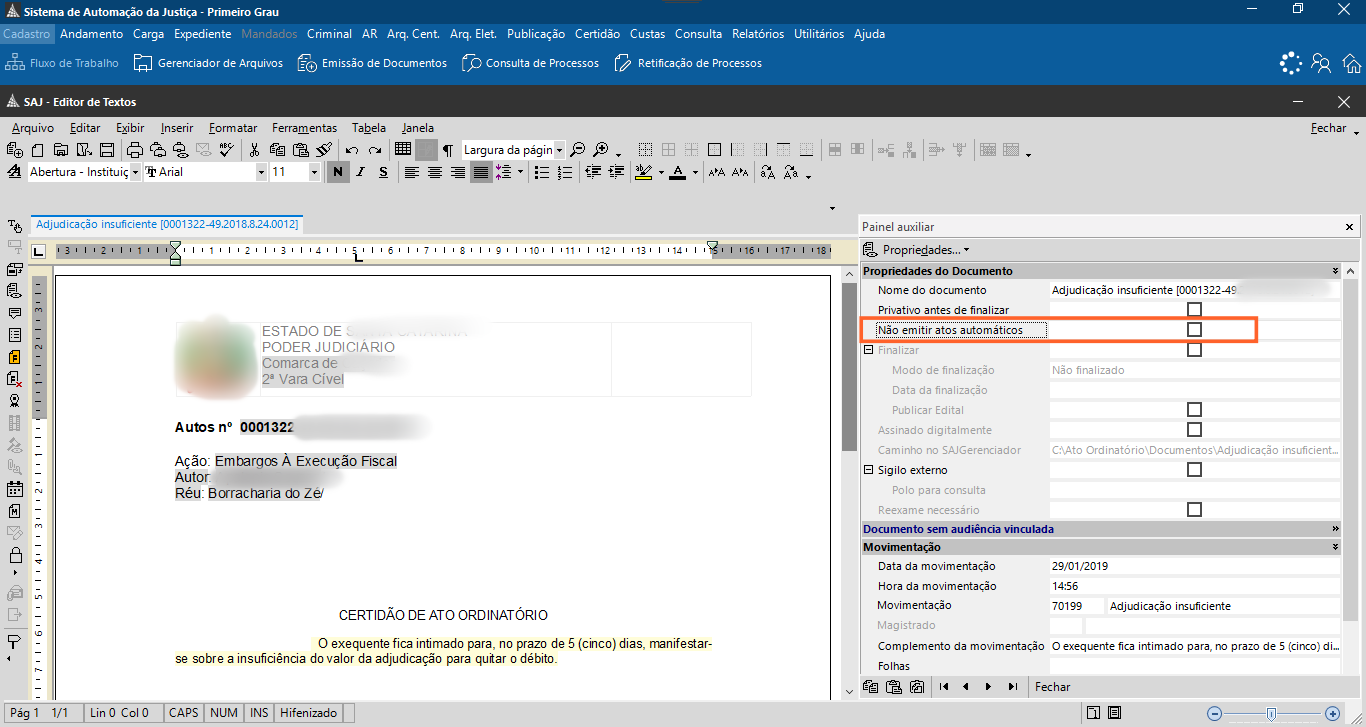Click the format painter brush icon

pyautogui.click(x=323, y=150)
